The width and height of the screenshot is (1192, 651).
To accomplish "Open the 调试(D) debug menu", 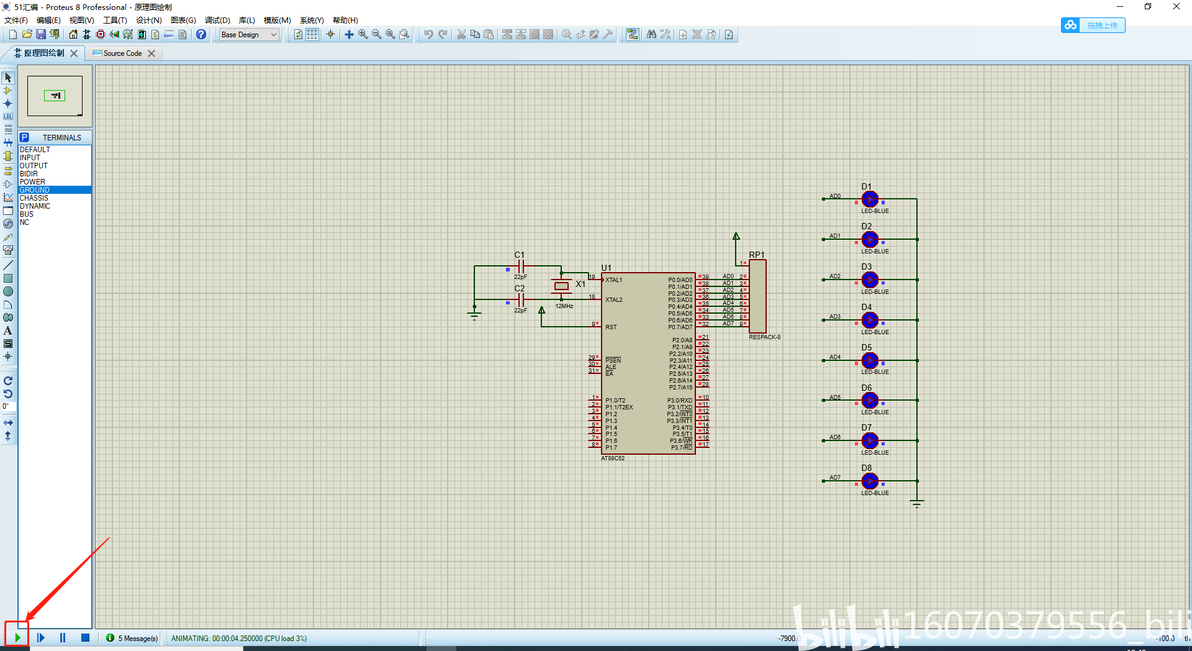I will point(217,20).
